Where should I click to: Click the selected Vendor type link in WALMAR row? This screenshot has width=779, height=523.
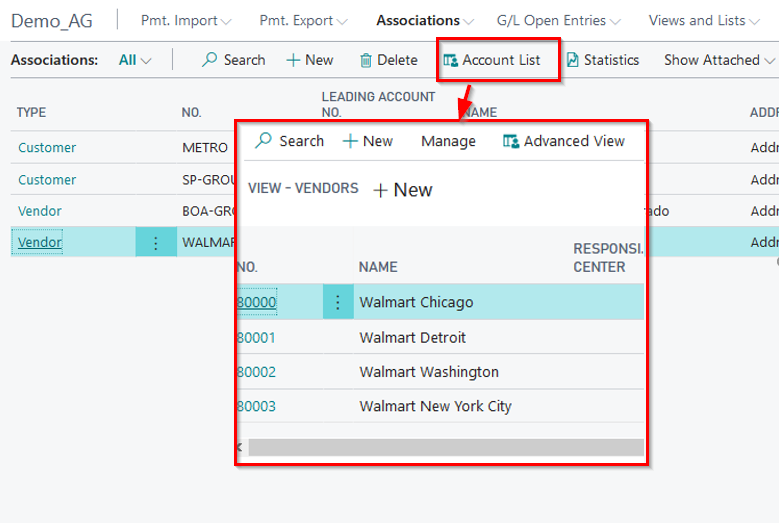40,242
